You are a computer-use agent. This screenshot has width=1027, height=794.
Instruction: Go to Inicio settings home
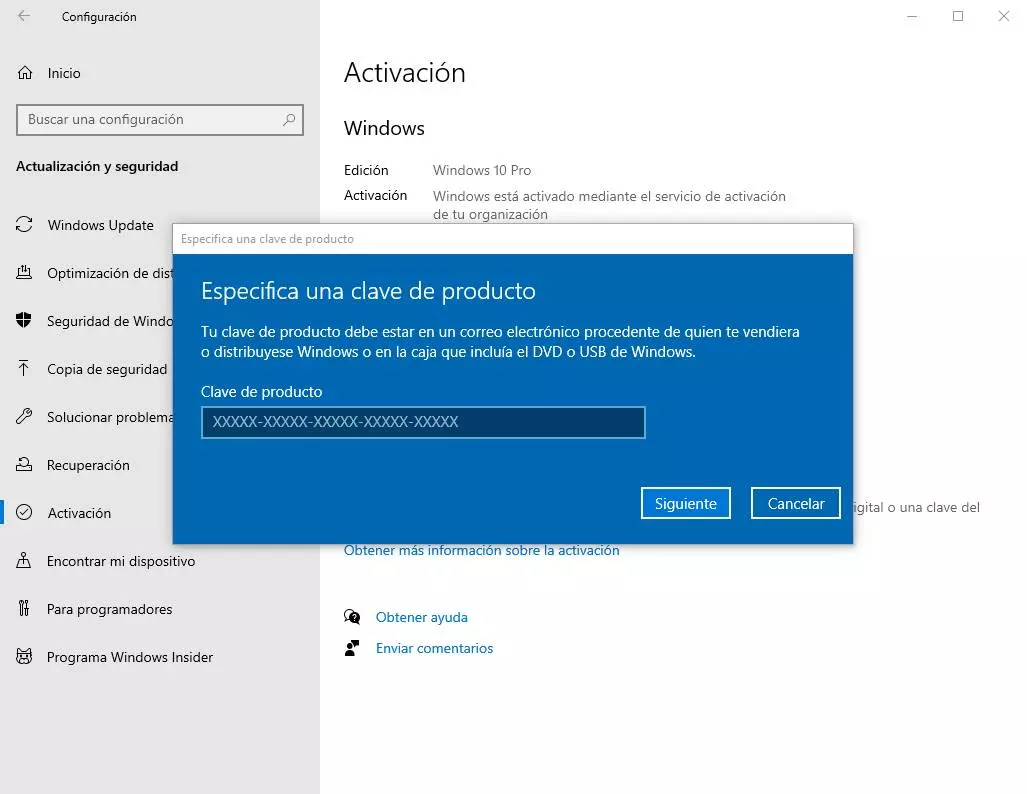(x=64, y=73)
